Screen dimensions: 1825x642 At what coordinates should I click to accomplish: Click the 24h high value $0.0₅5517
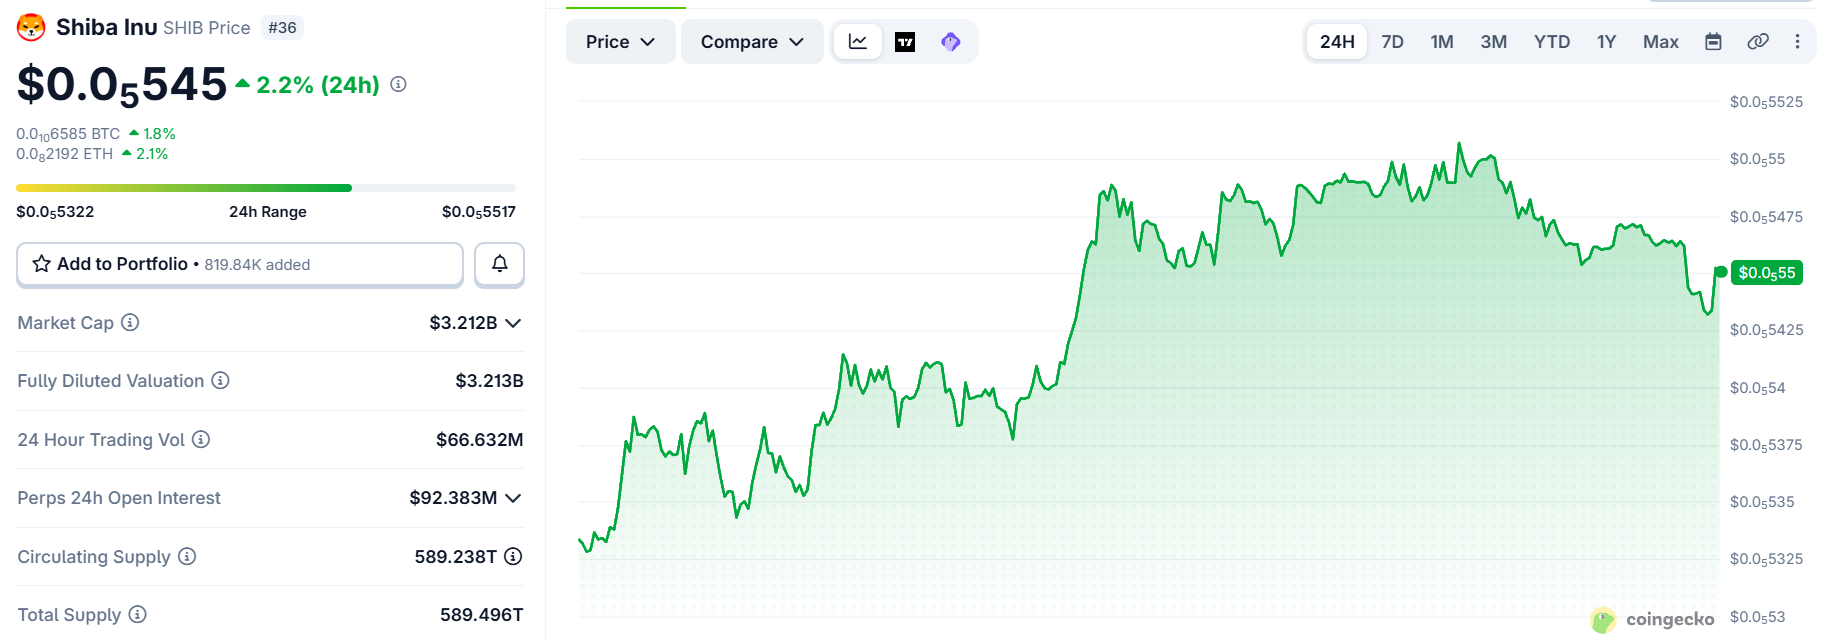(x=479, y=212)
